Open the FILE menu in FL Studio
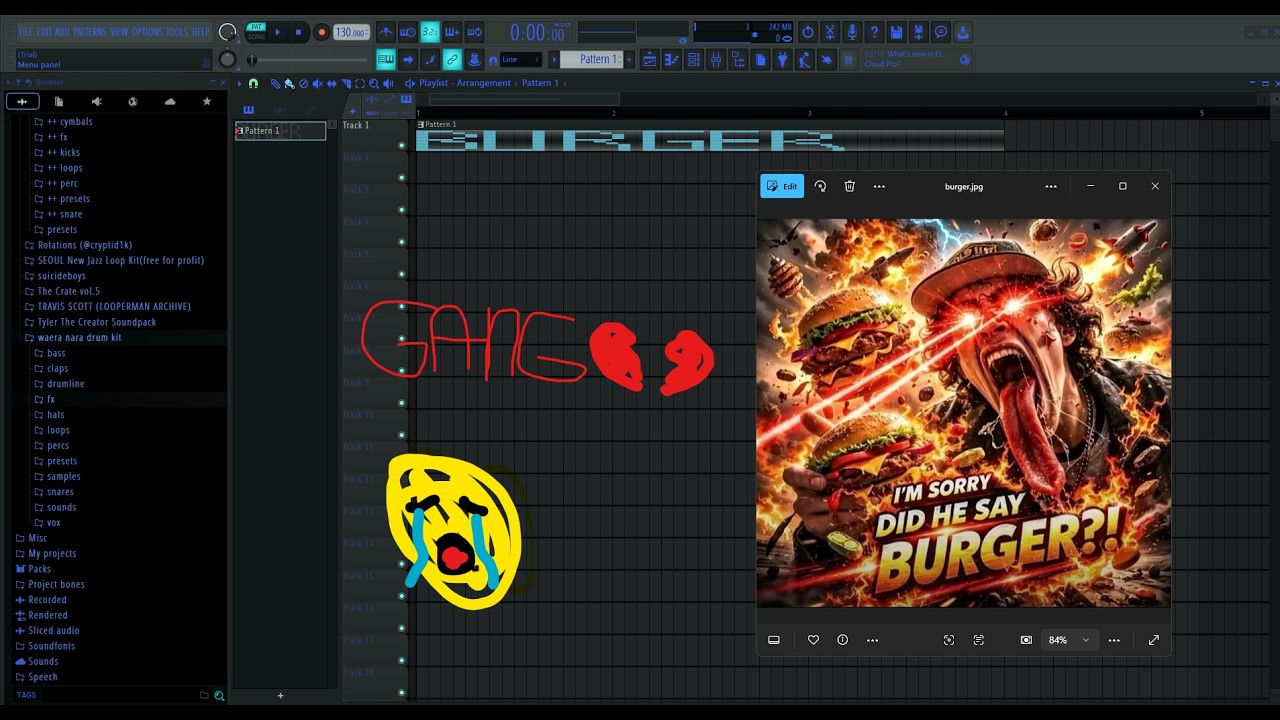 pyautogui.click(x=25, y=32)
